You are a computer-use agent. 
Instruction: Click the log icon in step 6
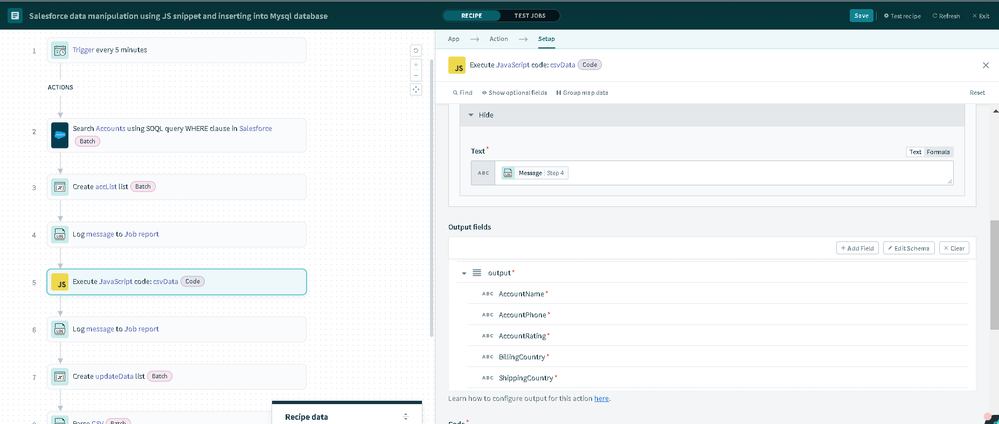click(60, 329)
